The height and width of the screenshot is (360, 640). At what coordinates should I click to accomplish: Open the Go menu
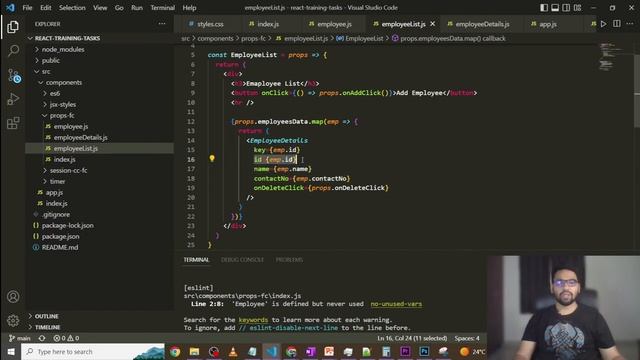119,8
